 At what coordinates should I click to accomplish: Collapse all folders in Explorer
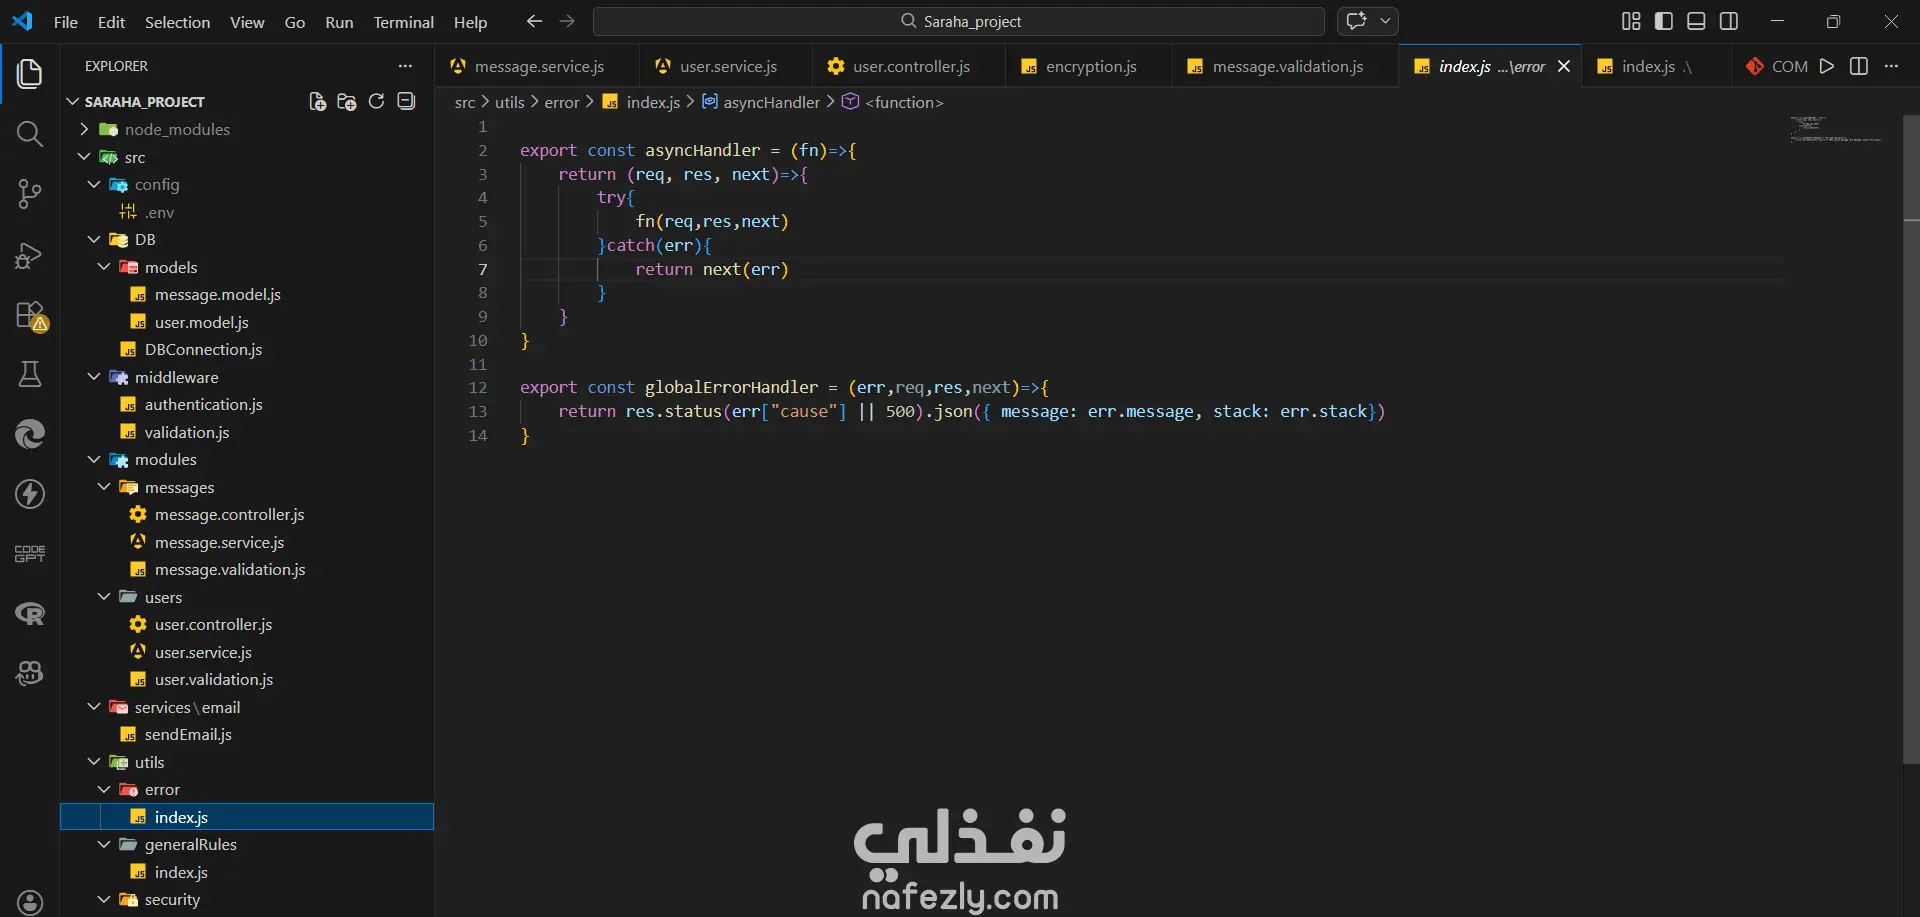(x=406, y=101)
